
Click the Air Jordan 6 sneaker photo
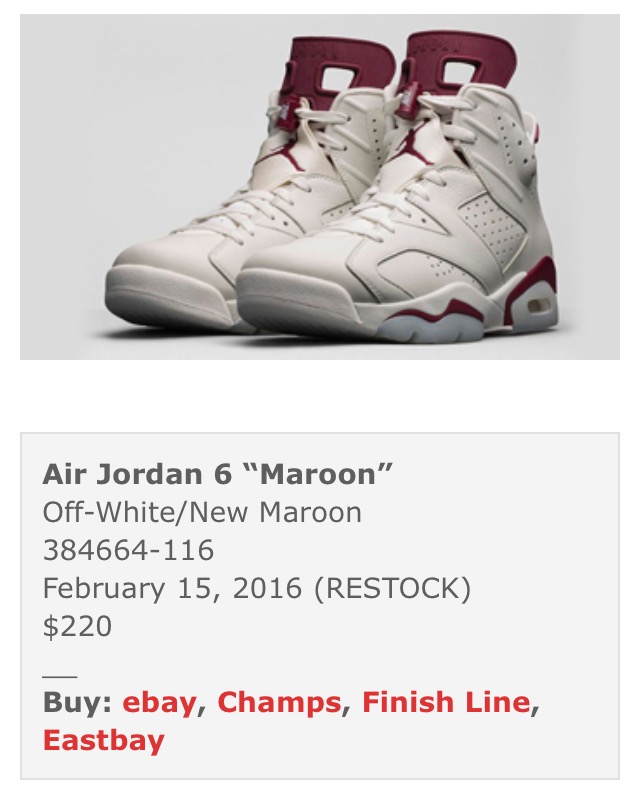320,187
